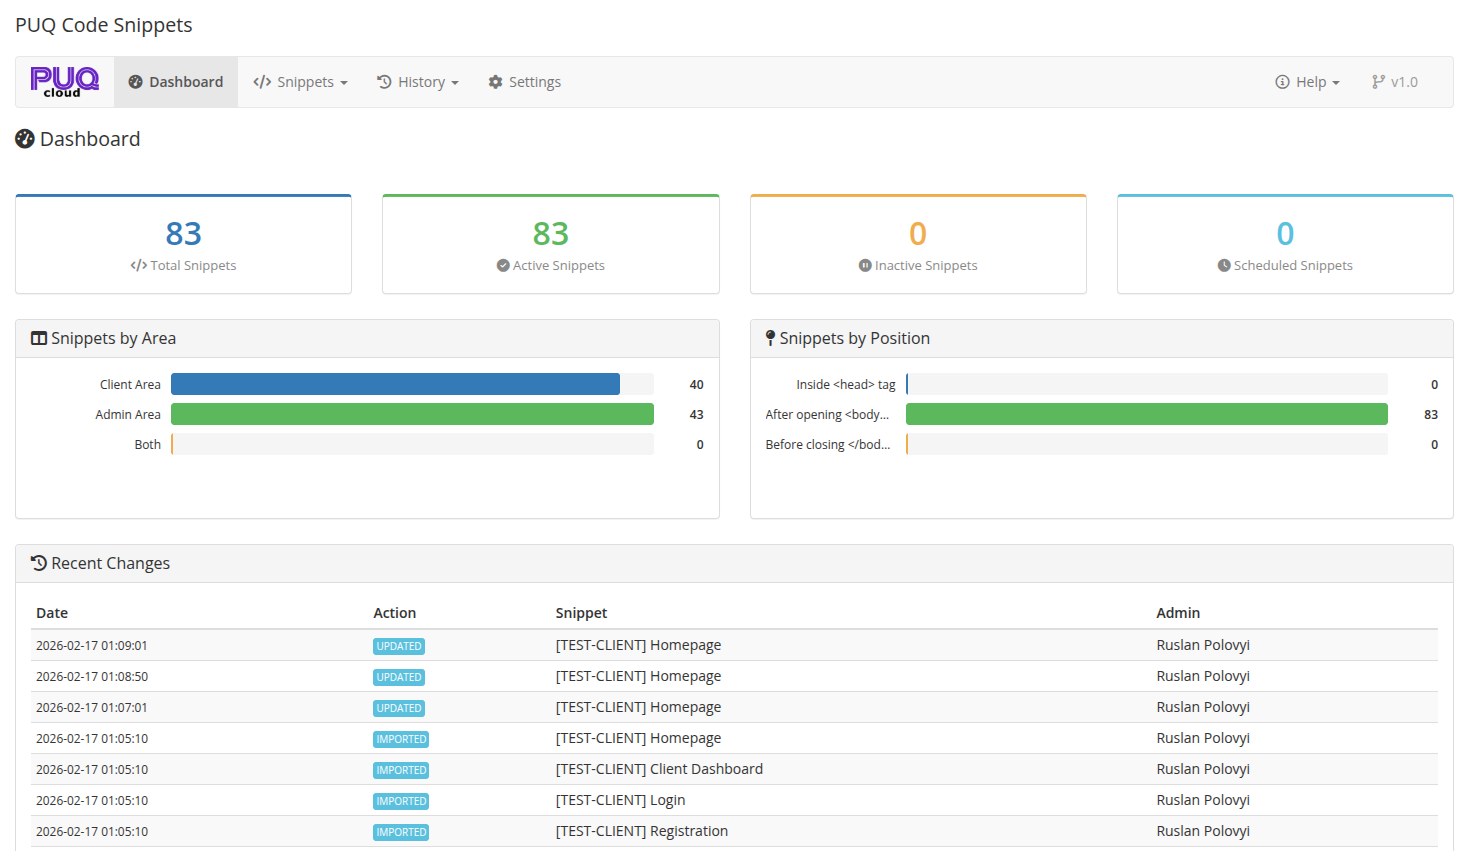Click the UPDATED badge on the first row
This screenshot has width=1460, height=851.
coord(399,646)
